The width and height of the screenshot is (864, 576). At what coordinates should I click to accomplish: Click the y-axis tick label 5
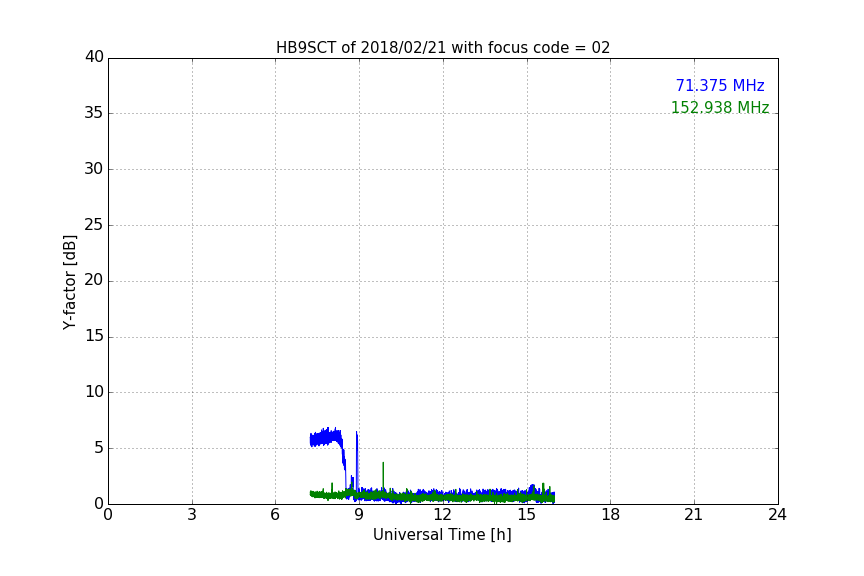pos(99,448)
